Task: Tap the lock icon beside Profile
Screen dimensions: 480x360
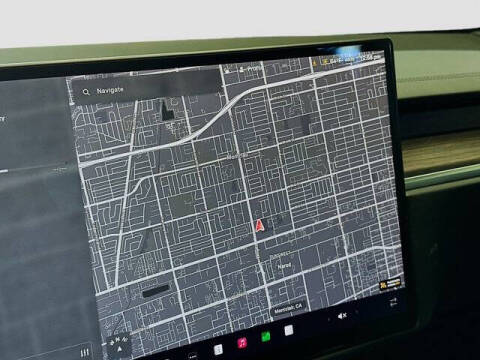Action: pos(228,70)
